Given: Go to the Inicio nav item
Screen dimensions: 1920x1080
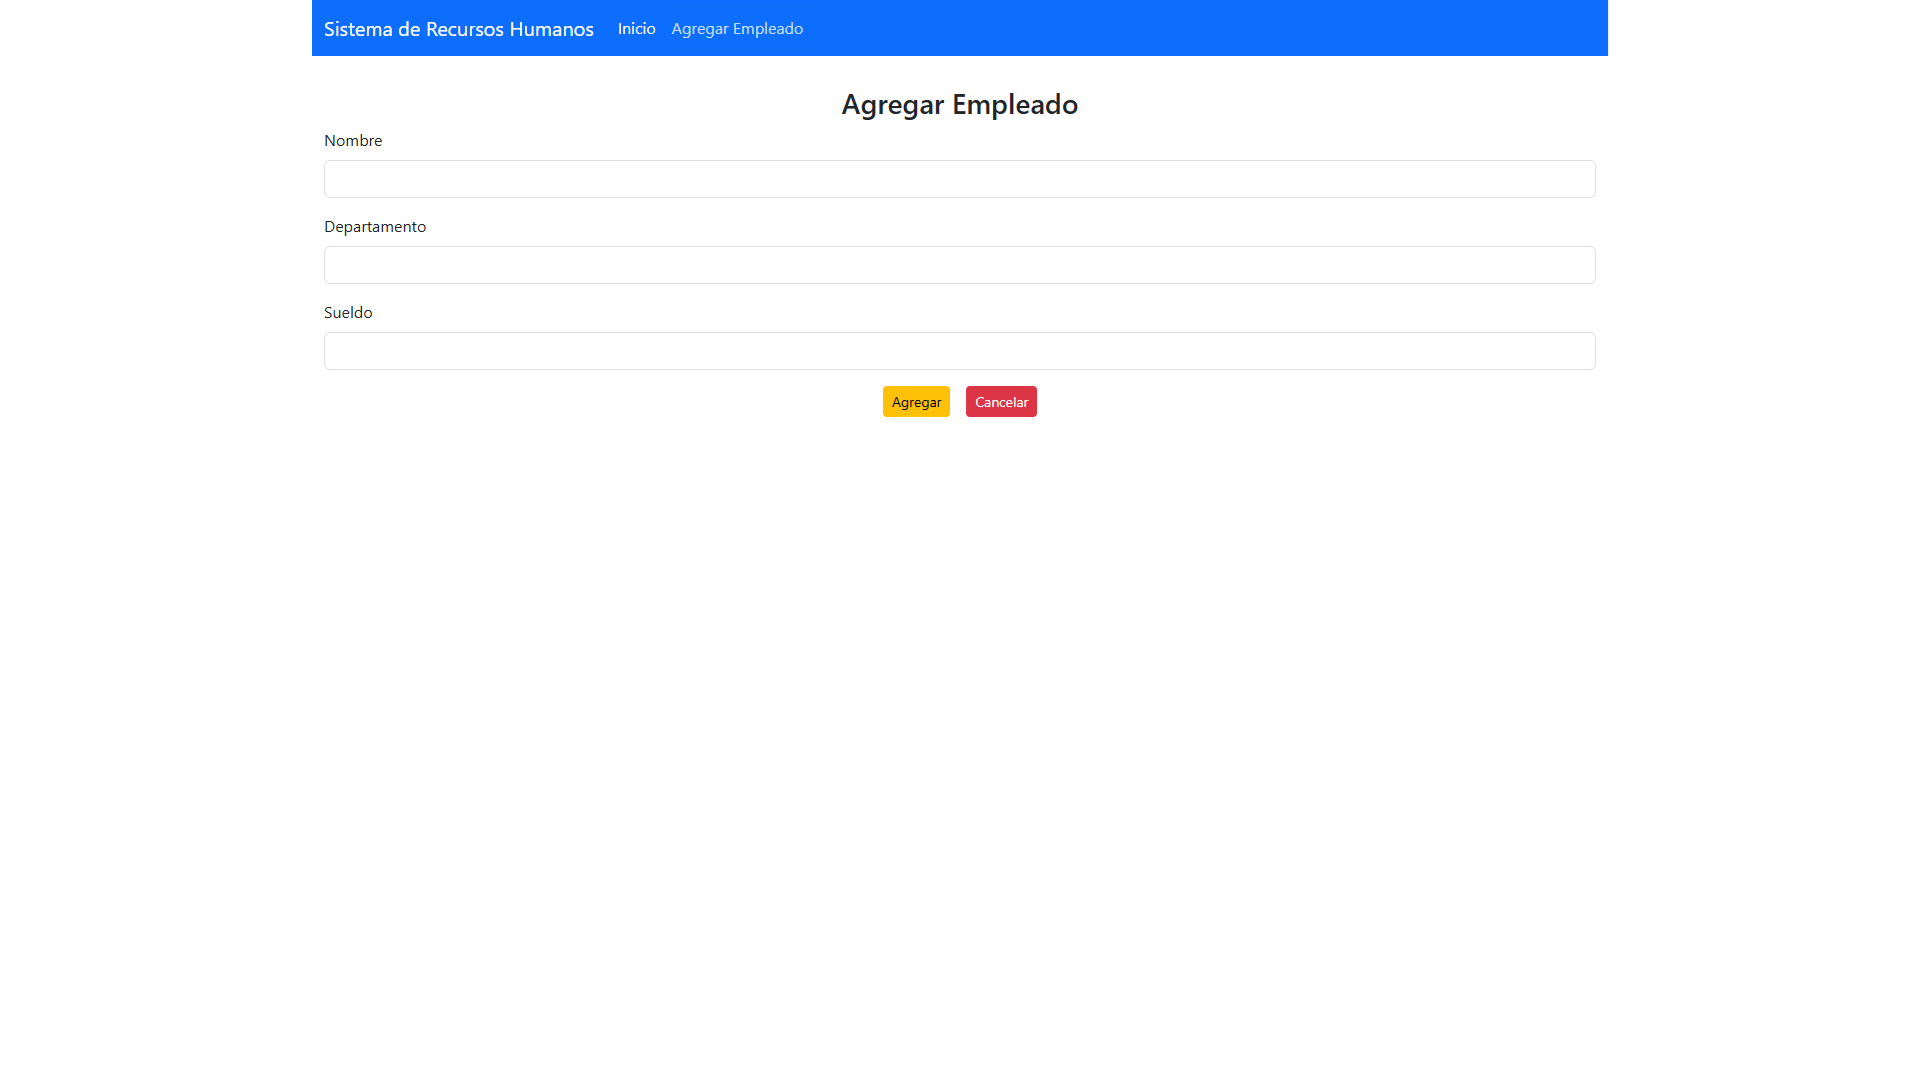Looking at the screenshot, I should coord(637,29).
